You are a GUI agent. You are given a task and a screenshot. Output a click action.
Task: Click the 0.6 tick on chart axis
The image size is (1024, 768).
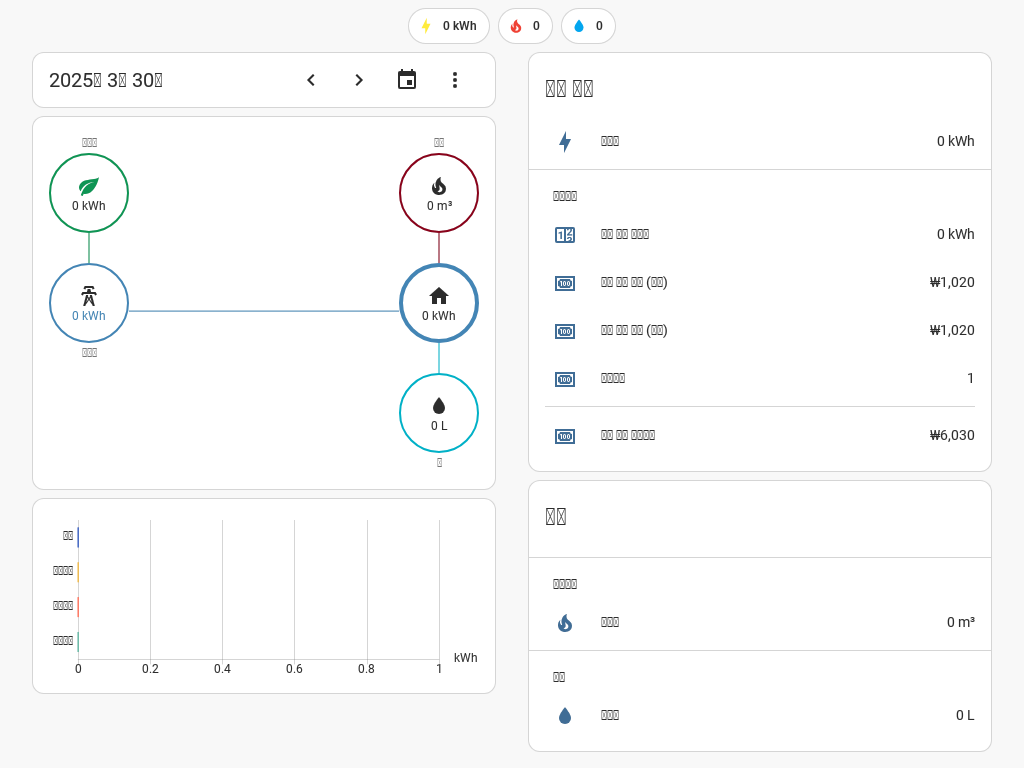coord(294,669)
